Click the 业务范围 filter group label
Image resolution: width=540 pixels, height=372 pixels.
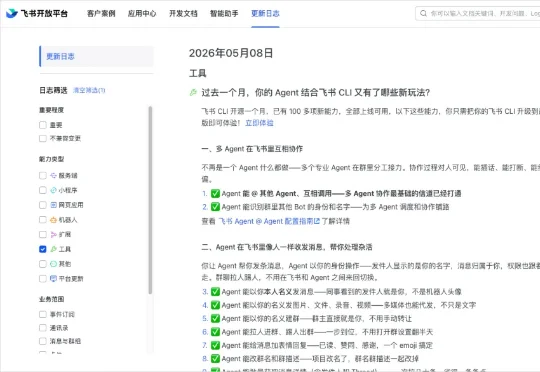tap(51, 299)
